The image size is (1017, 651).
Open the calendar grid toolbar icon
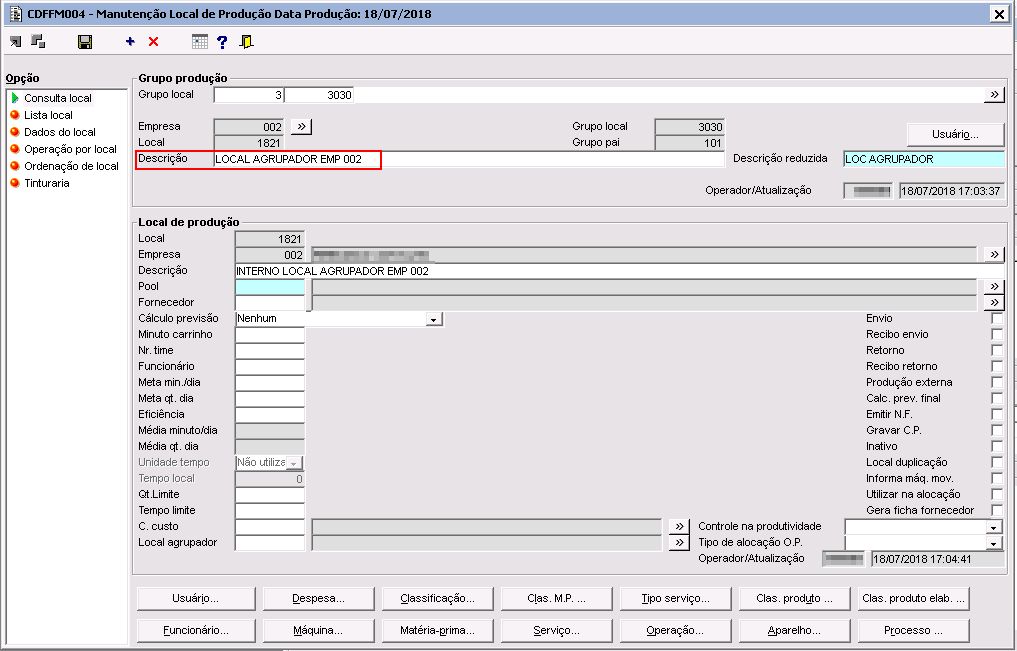click(200, 41)
